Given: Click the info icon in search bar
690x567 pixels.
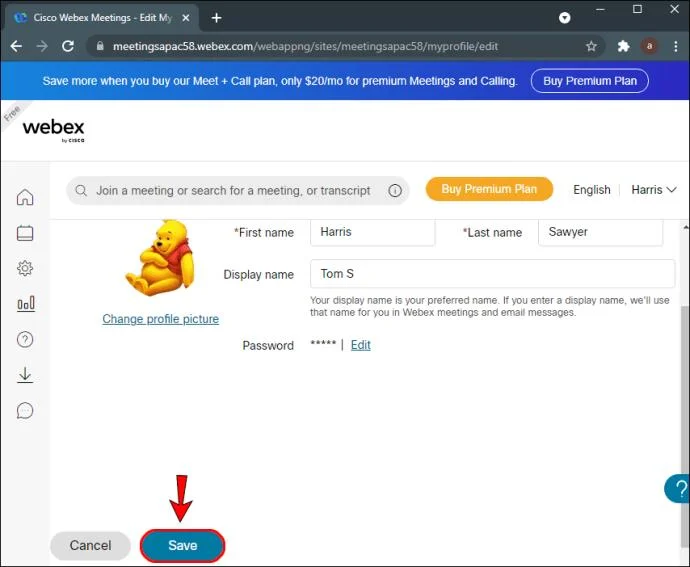Looking at the screenshot, I should [395, 191].
